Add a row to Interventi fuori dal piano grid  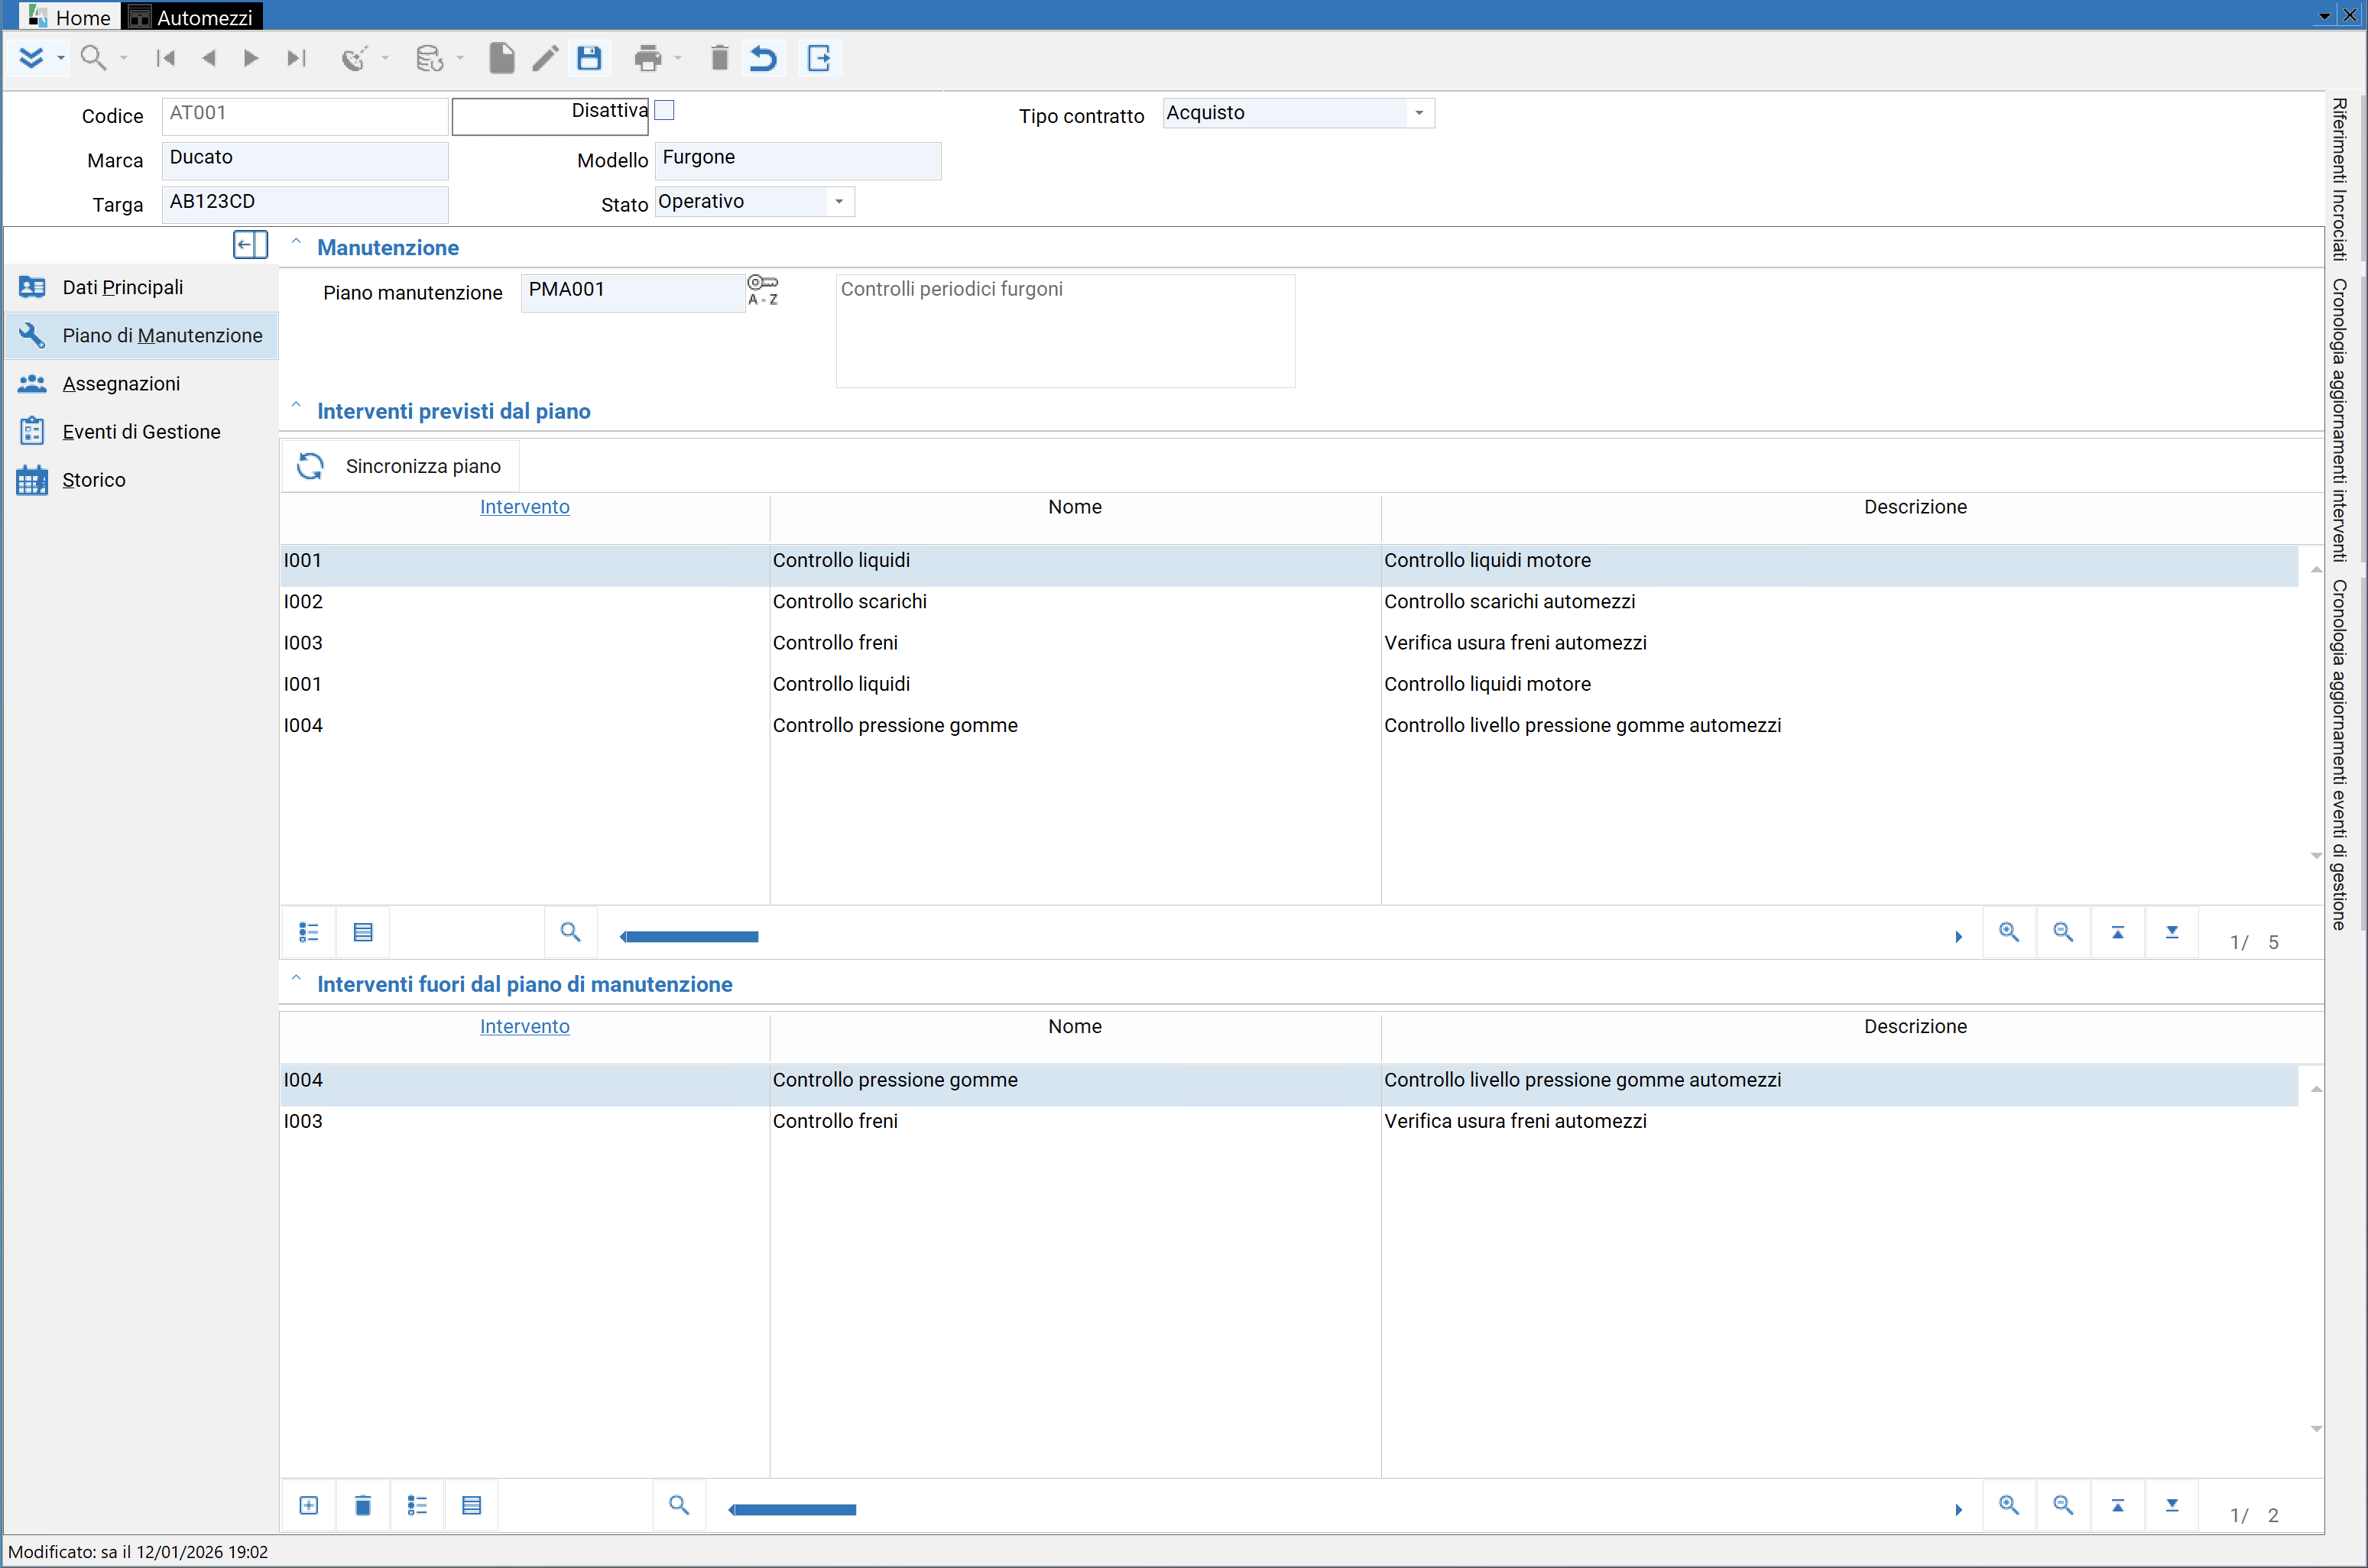coord(309,1505)
